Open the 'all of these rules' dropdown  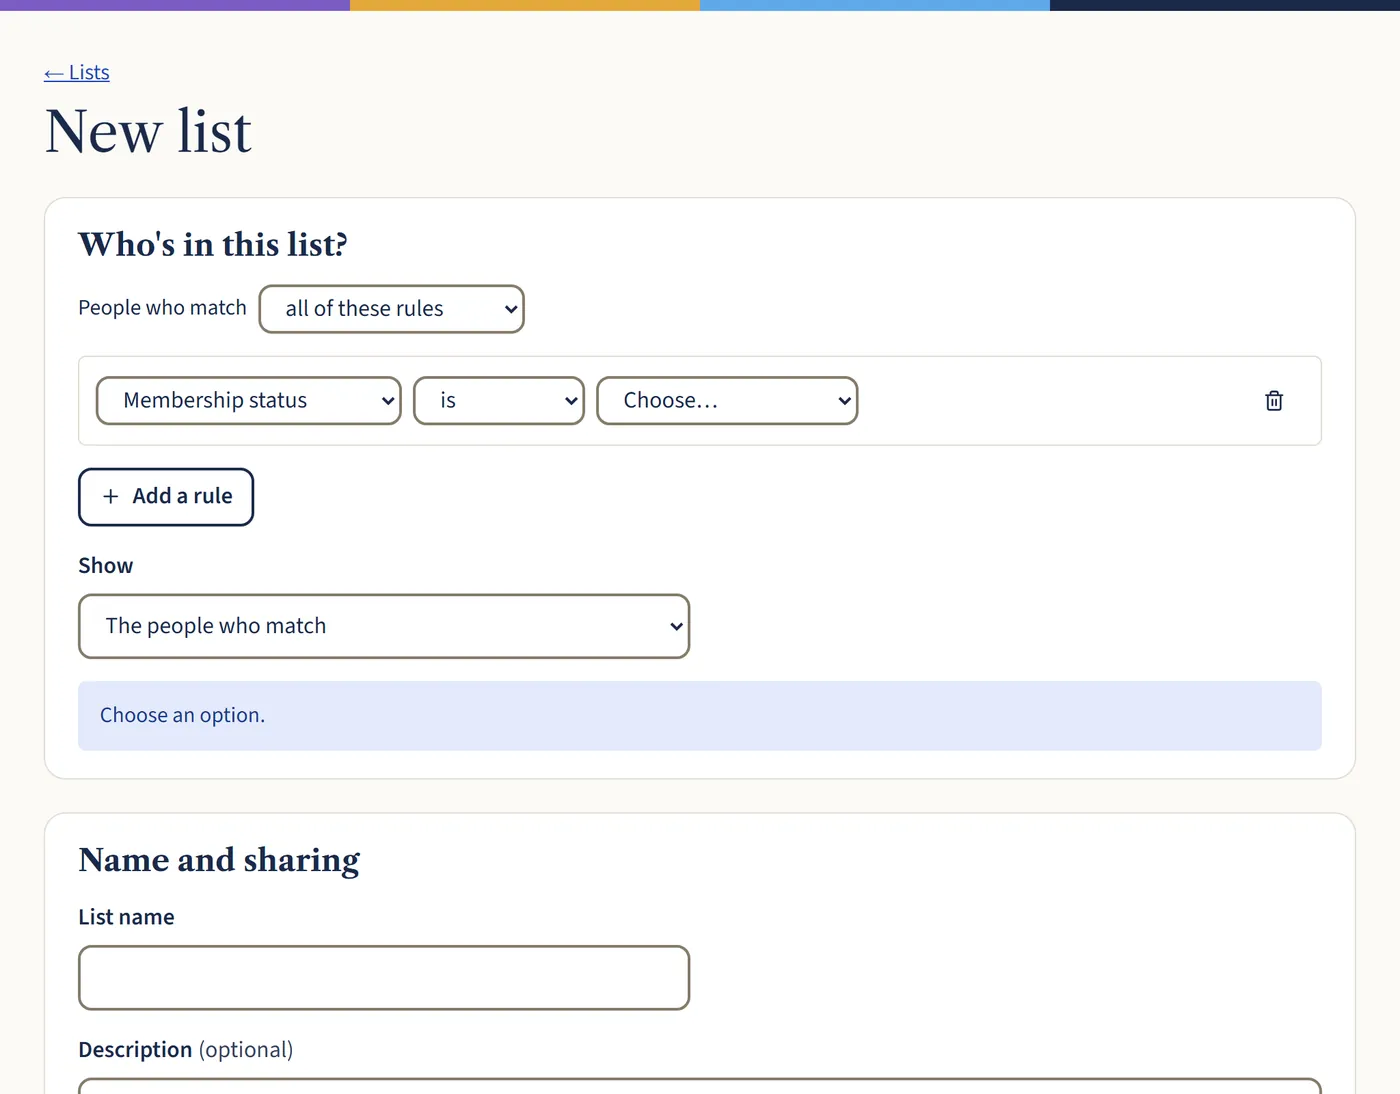(x=392, y=309)
